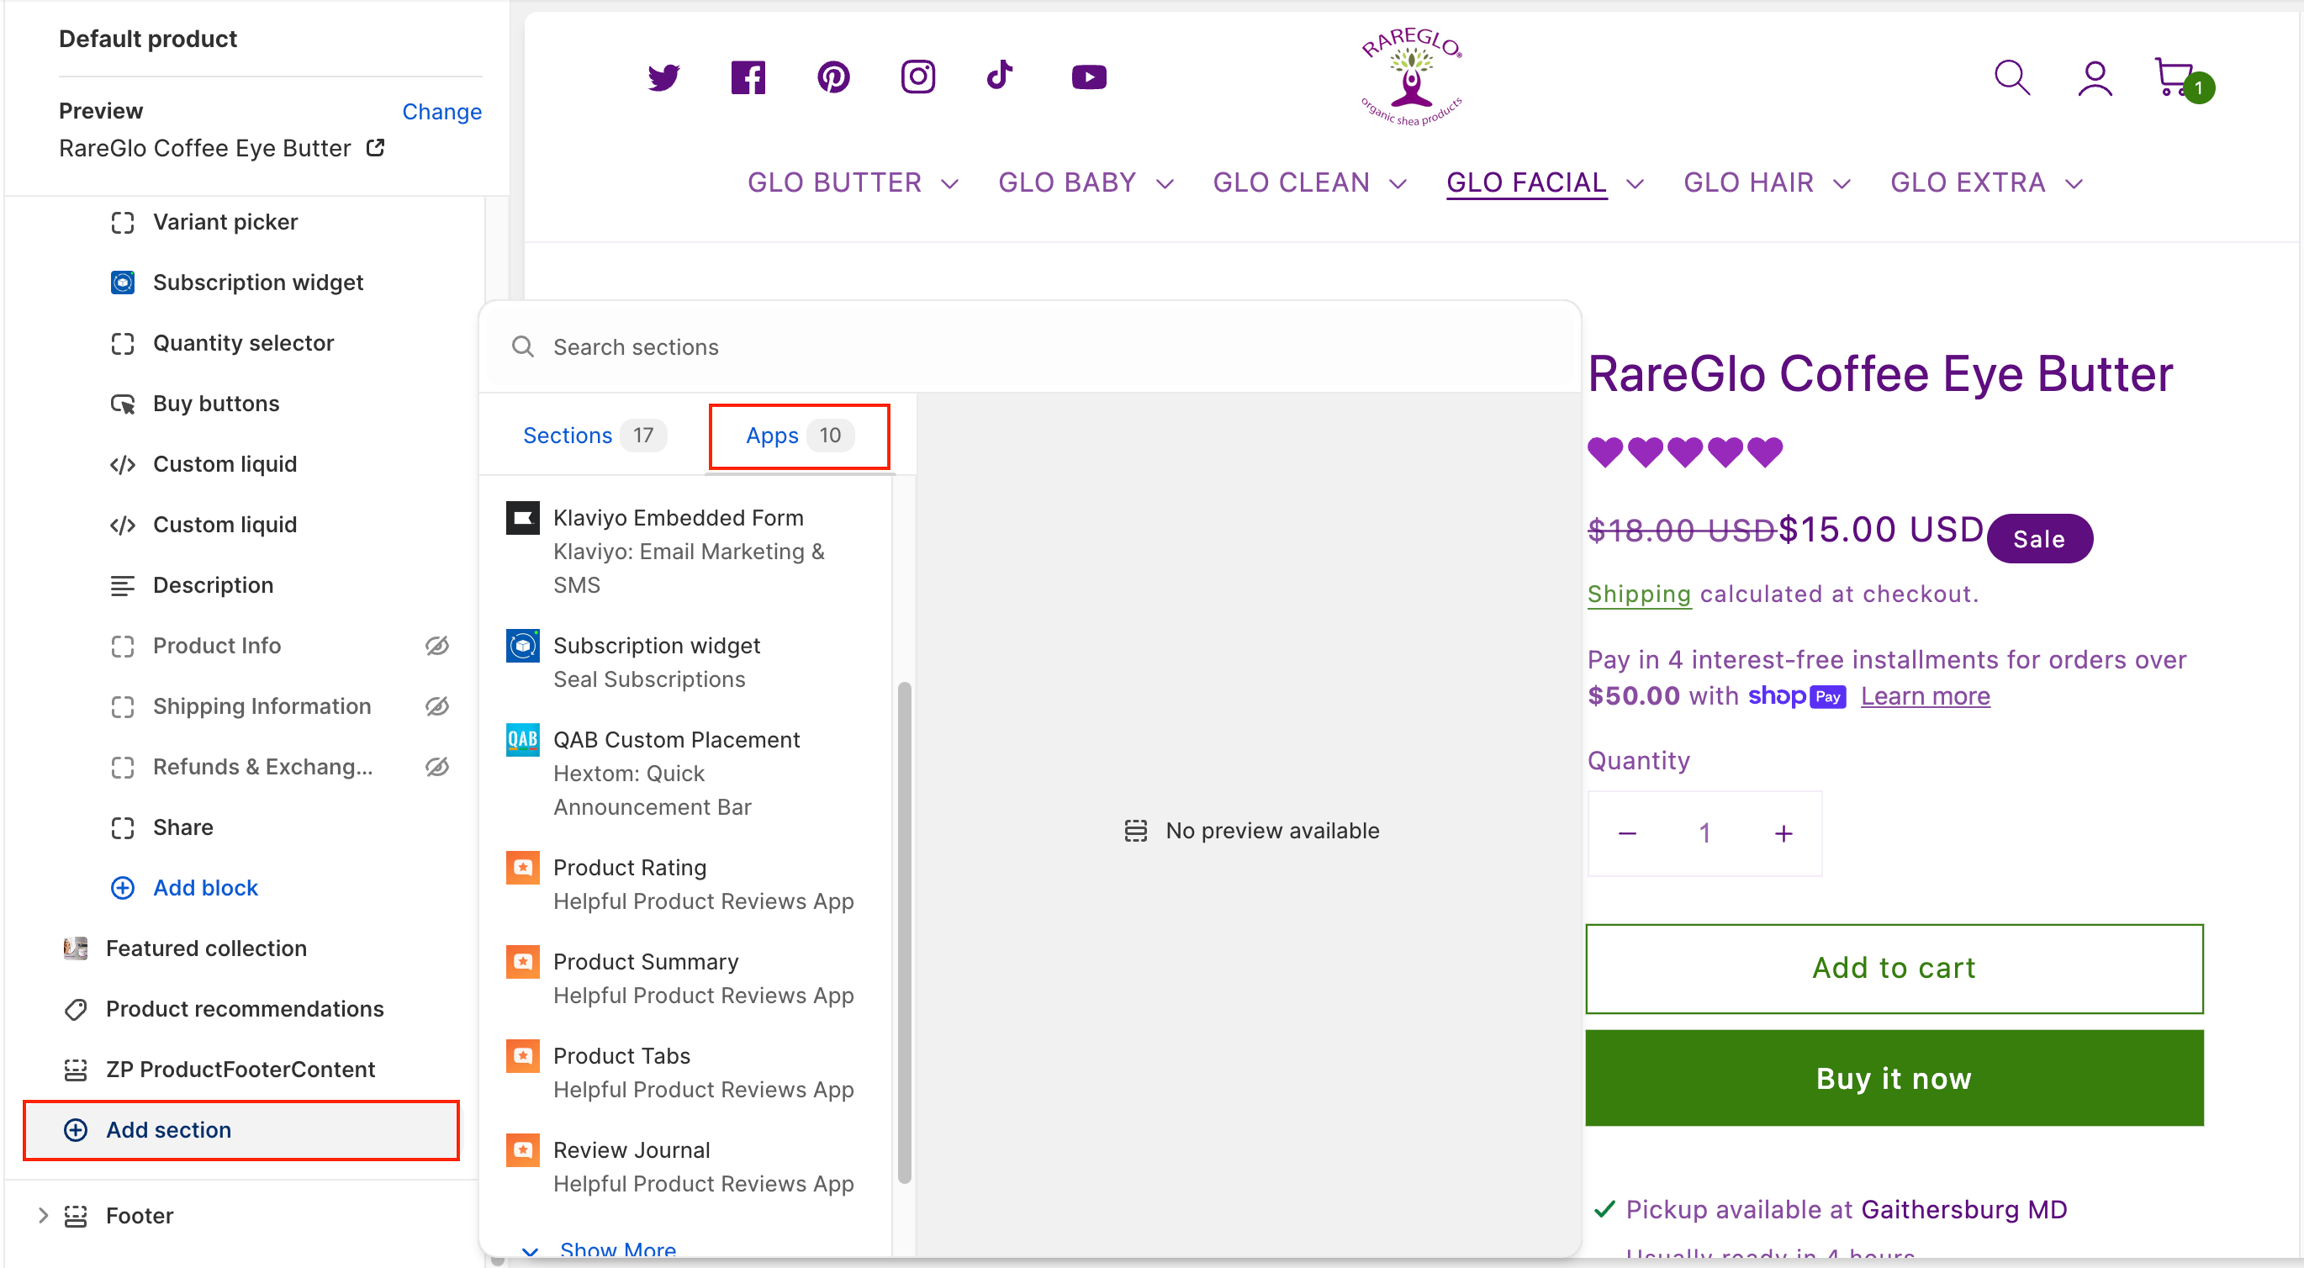
Task: Select Klaviyo Embedded Form app block
Action: 678,518
